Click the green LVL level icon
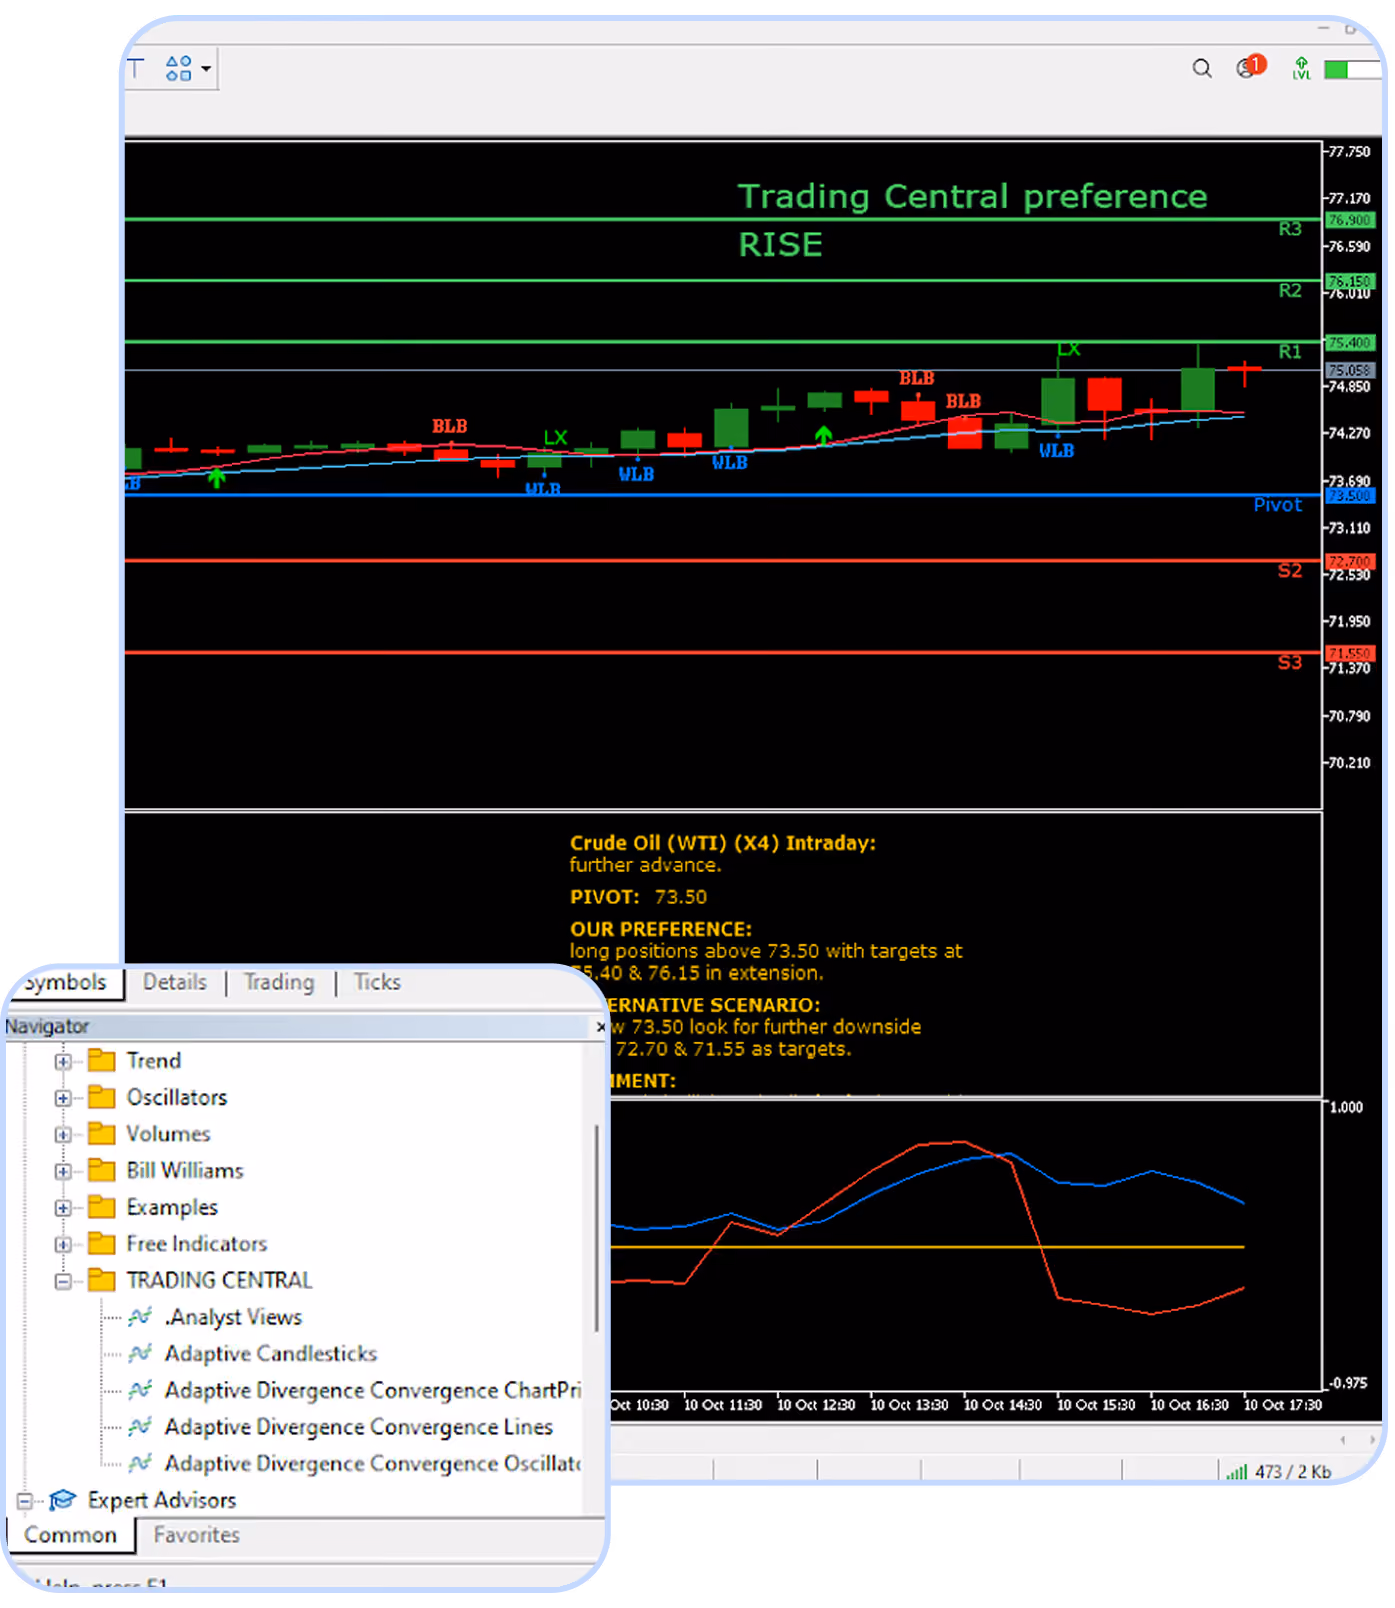1395x1608 pixels. (1301, 68)
